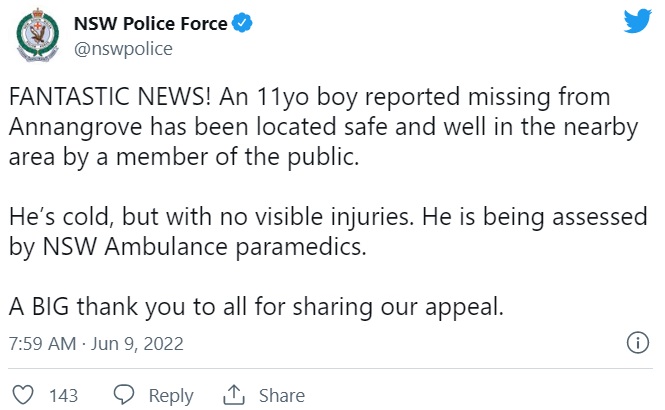Click the reply speech bubble icon
This screenshot has height=410, width=665.
tap(123, 395)
